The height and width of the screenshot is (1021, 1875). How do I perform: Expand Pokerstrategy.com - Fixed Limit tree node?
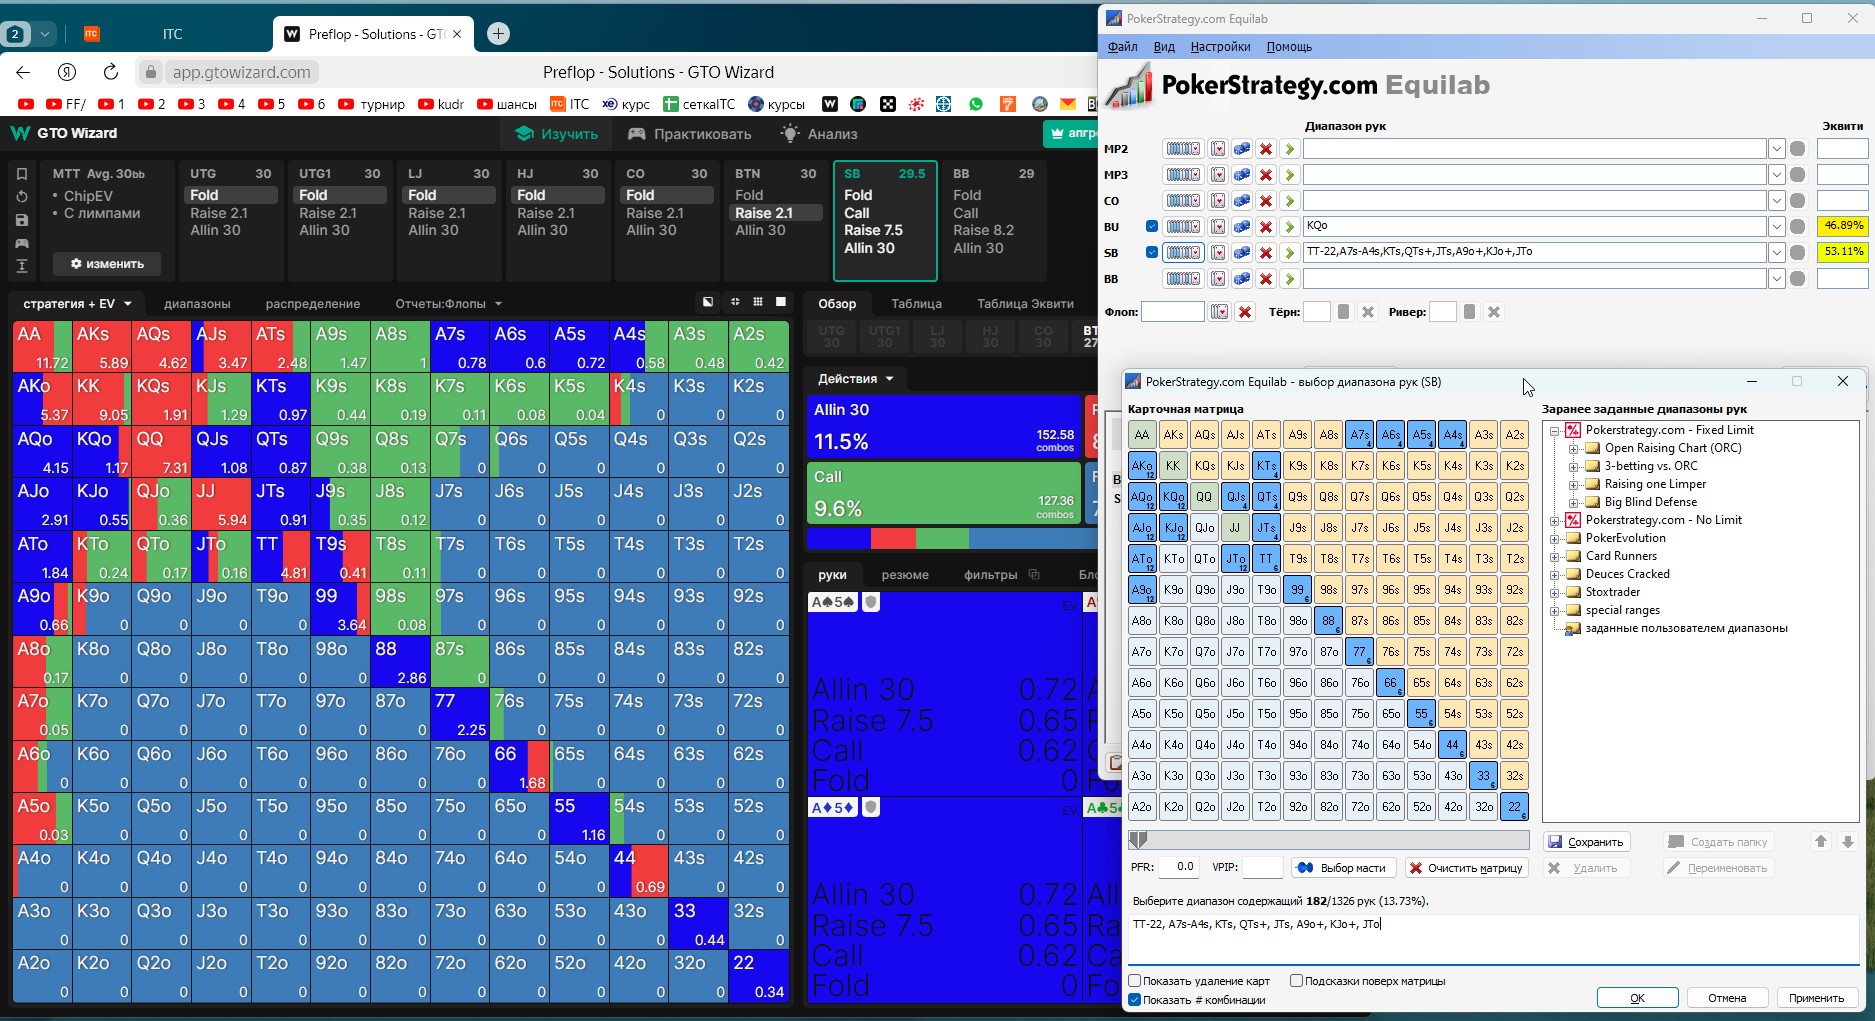[1555, 431]
